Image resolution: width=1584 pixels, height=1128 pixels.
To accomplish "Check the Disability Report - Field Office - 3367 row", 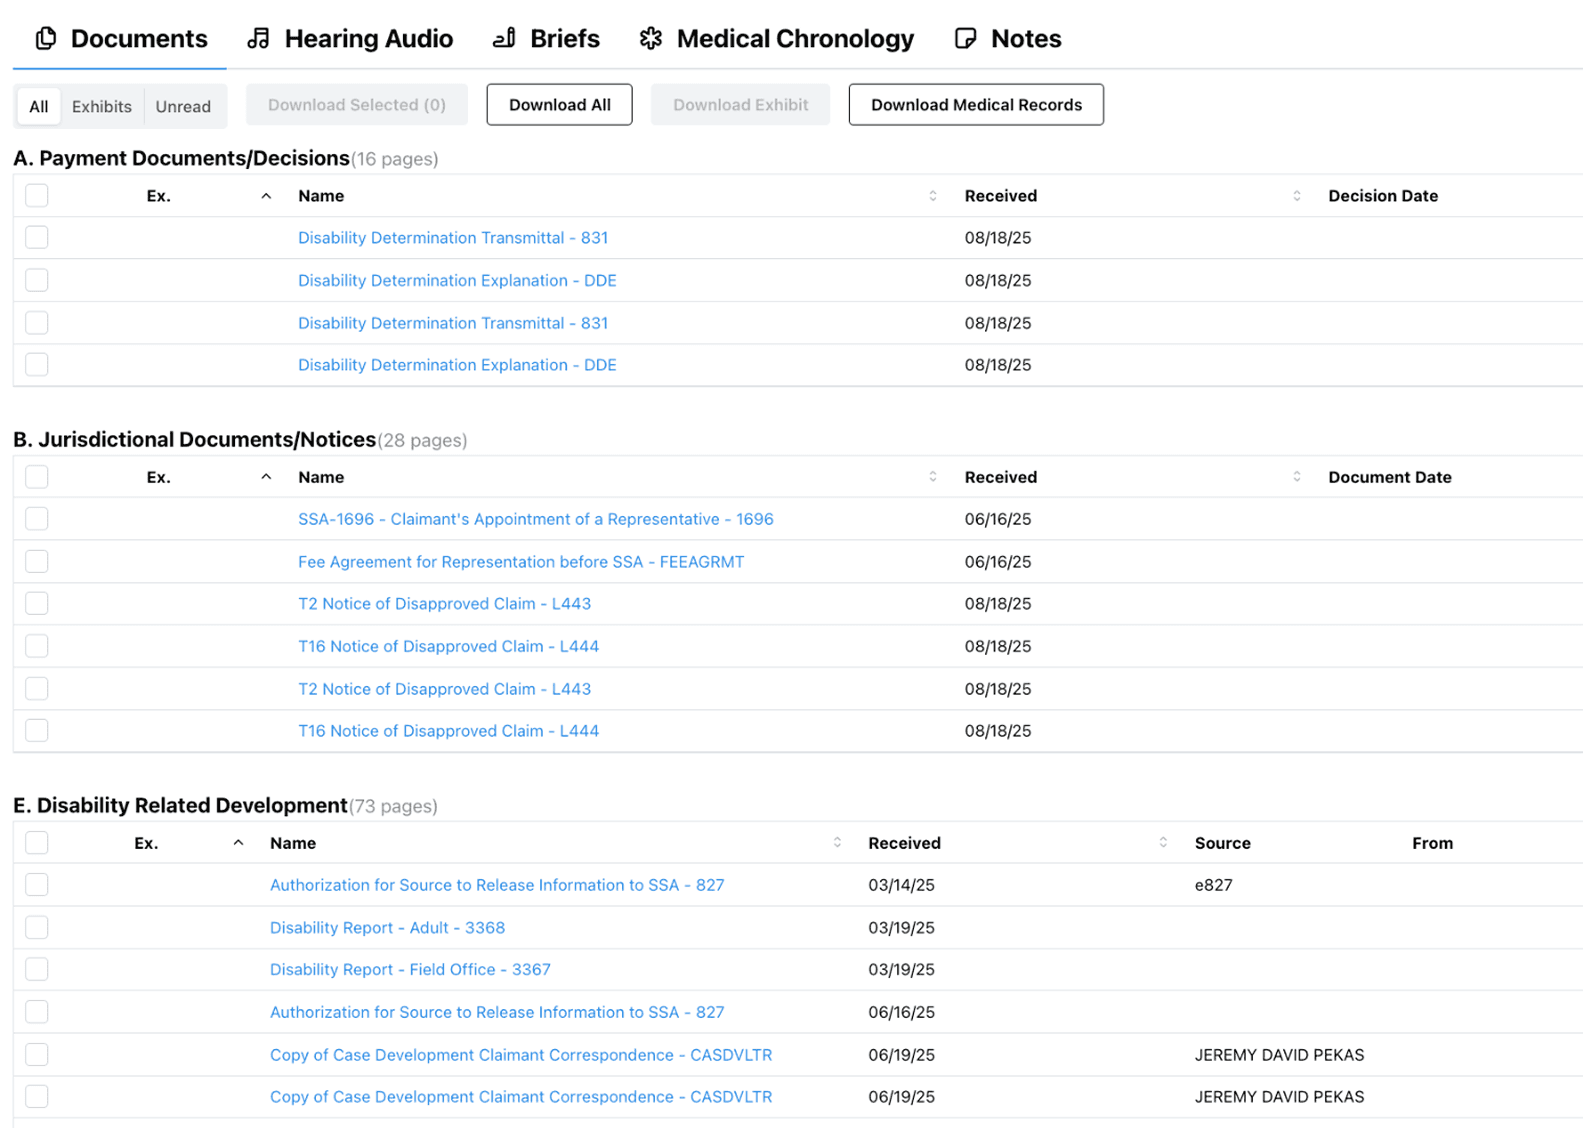I will point(37,969).
